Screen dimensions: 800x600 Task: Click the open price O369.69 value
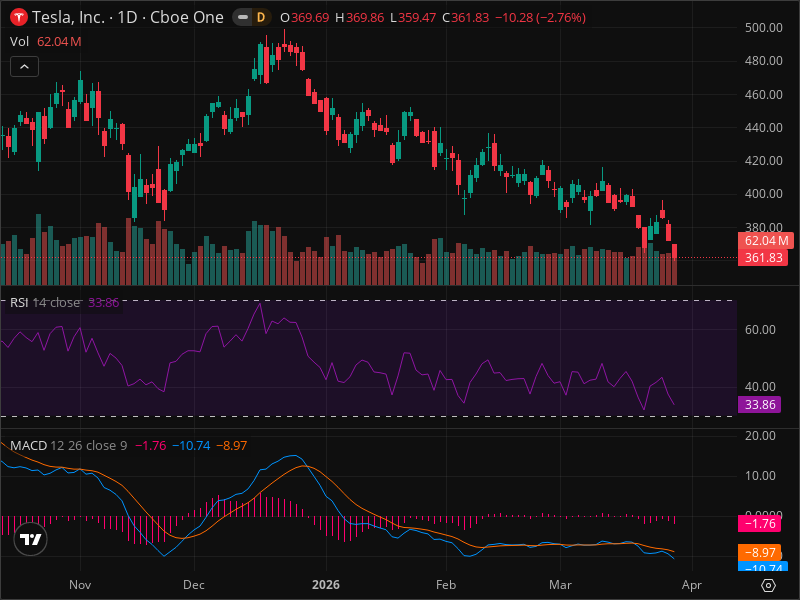pos(305,18)
